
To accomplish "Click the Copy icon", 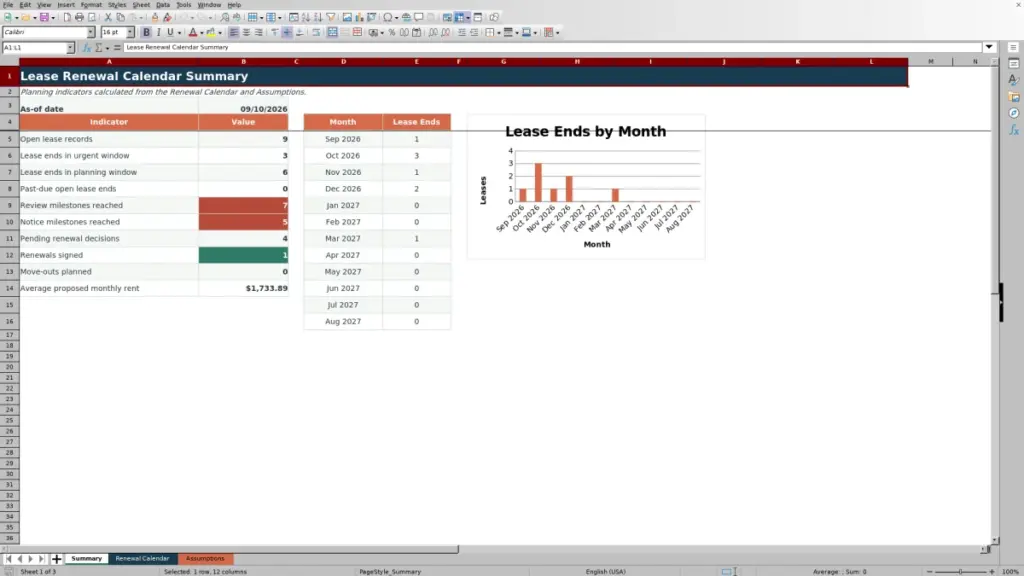I will coord(120,17).
